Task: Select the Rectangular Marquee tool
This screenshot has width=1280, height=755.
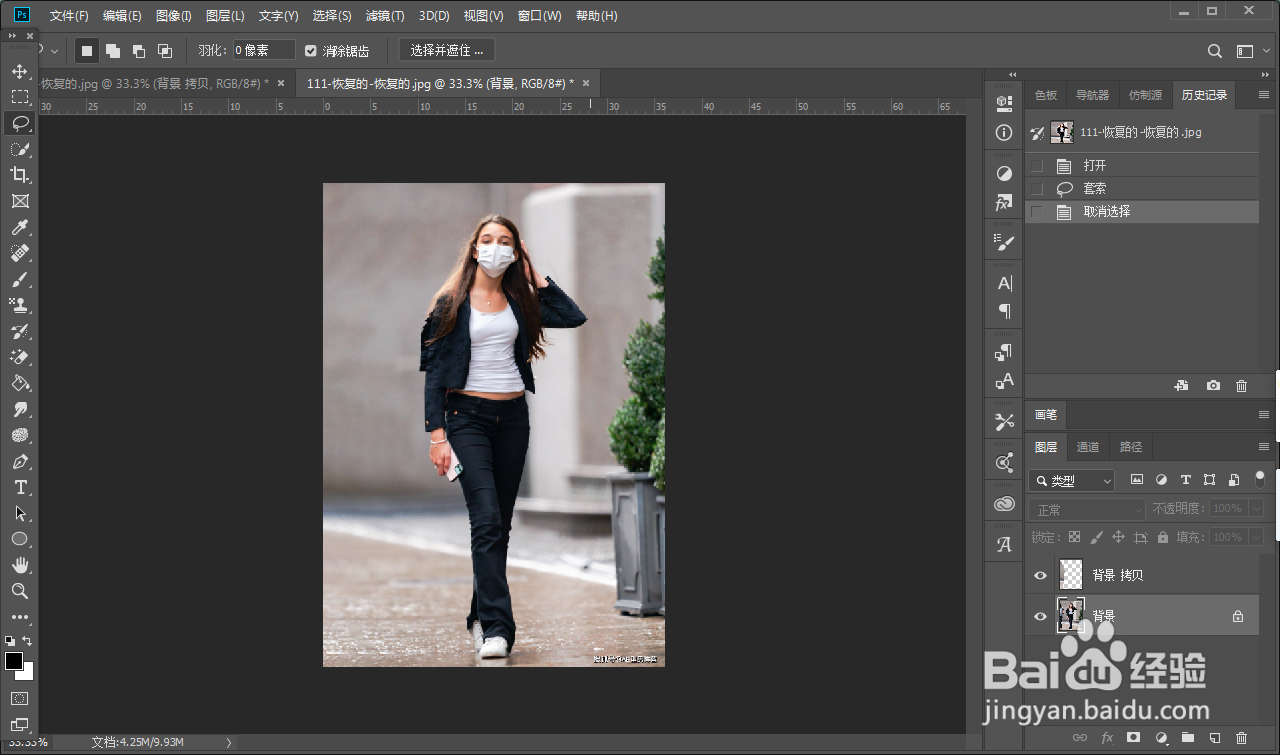Action: point(19,97)
